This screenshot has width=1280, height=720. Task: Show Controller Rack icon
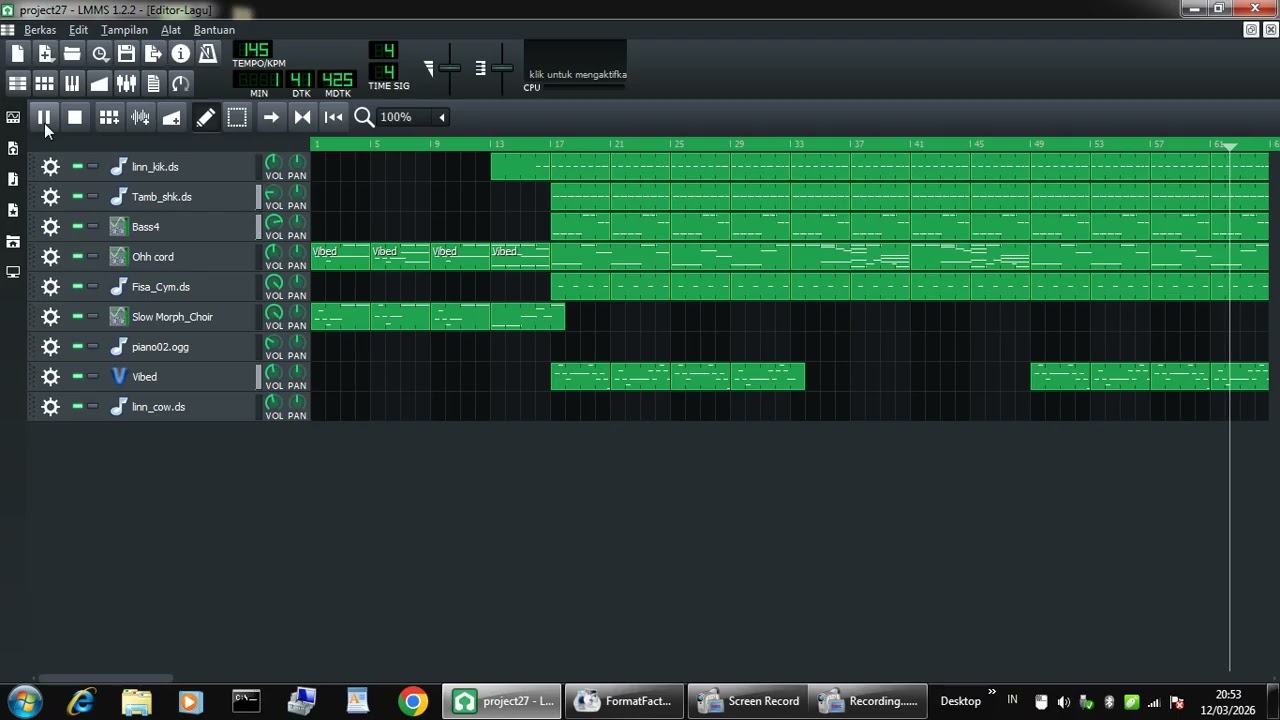coord(180,84)
